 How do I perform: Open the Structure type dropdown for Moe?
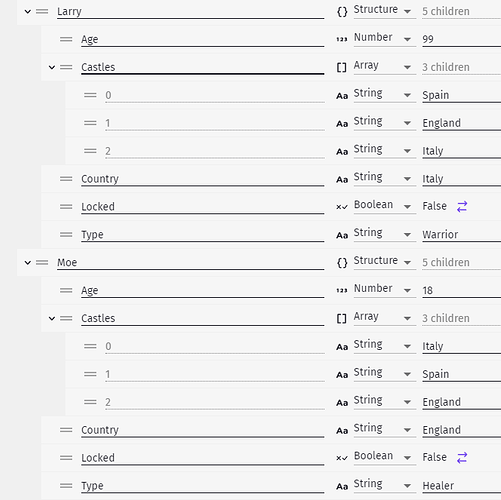[x=385, y=261]
